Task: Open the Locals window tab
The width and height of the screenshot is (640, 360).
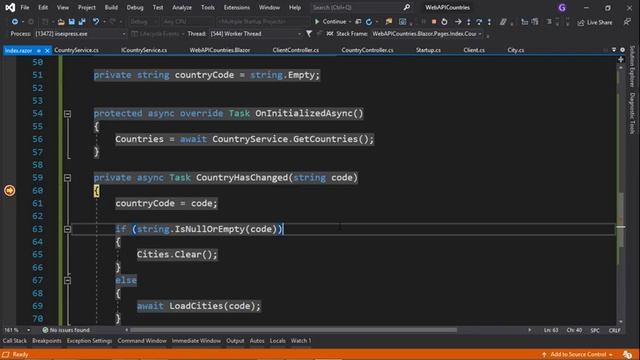Action: [277, 341]
